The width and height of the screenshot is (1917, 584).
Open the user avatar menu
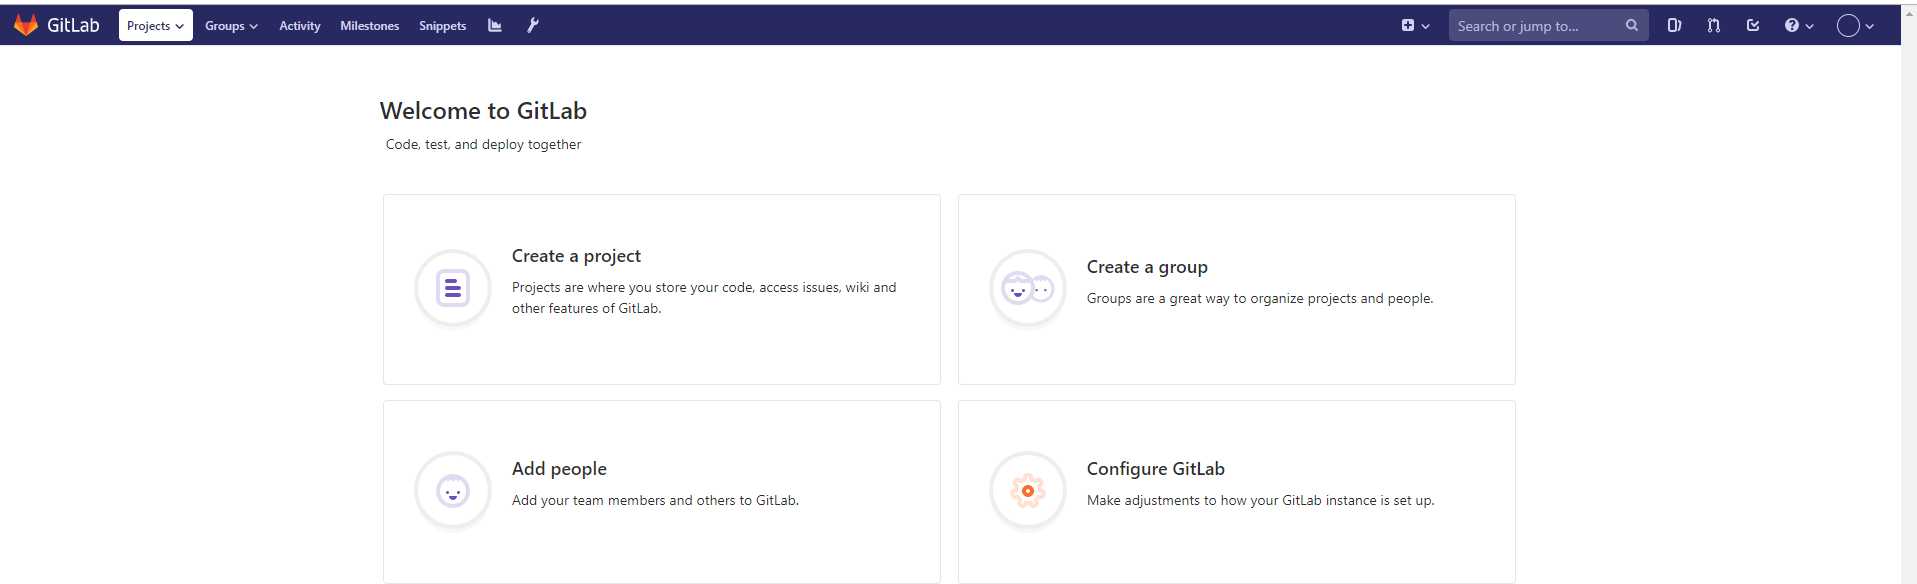coord(1855,26)
